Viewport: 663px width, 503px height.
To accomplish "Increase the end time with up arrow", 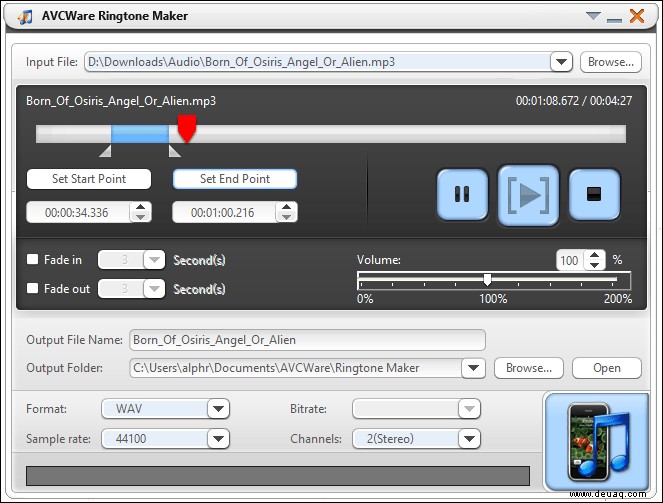I will [287, 207].
